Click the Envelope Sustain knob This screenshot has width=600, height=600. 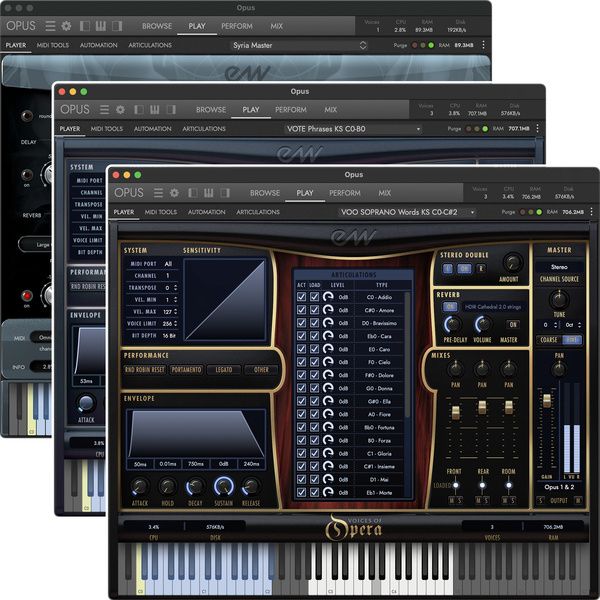[x=223, y=486]
